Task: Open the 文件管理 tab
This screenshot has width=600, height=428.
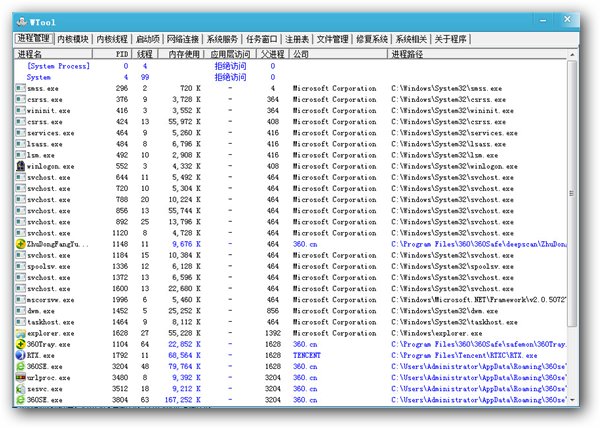Action: pyautogui.click(x=332, y=39)
